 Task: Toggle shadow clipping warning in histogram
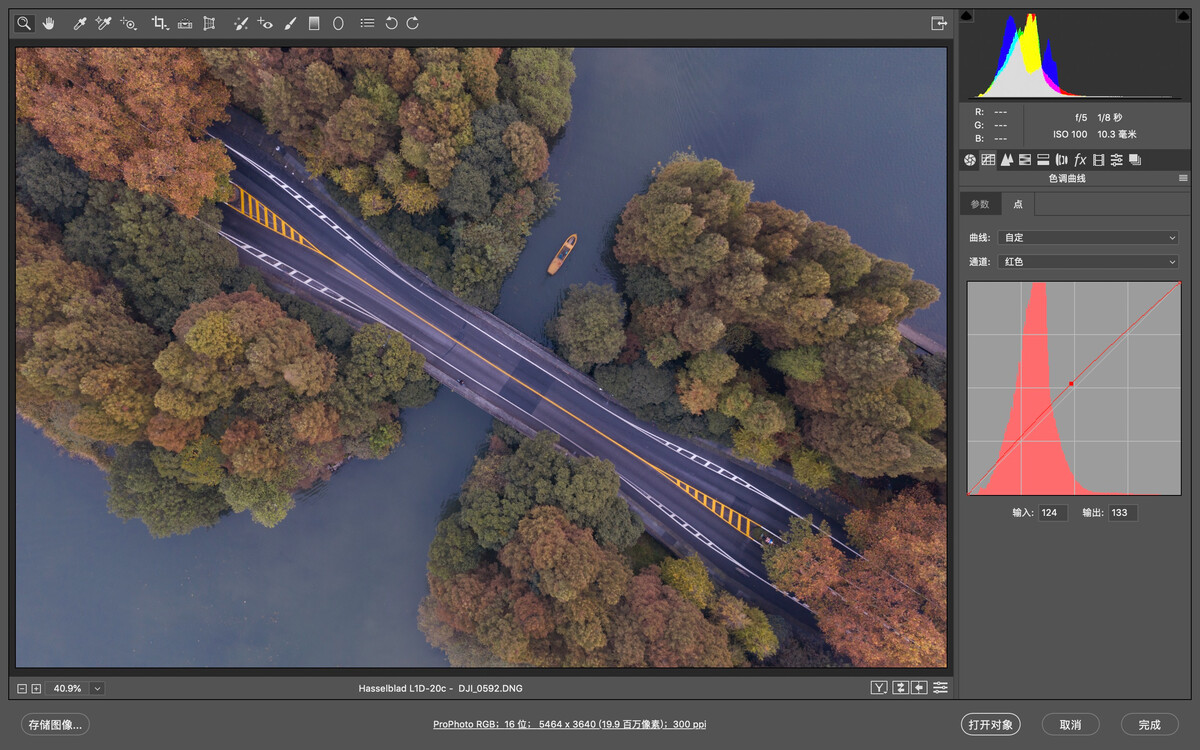966,15
